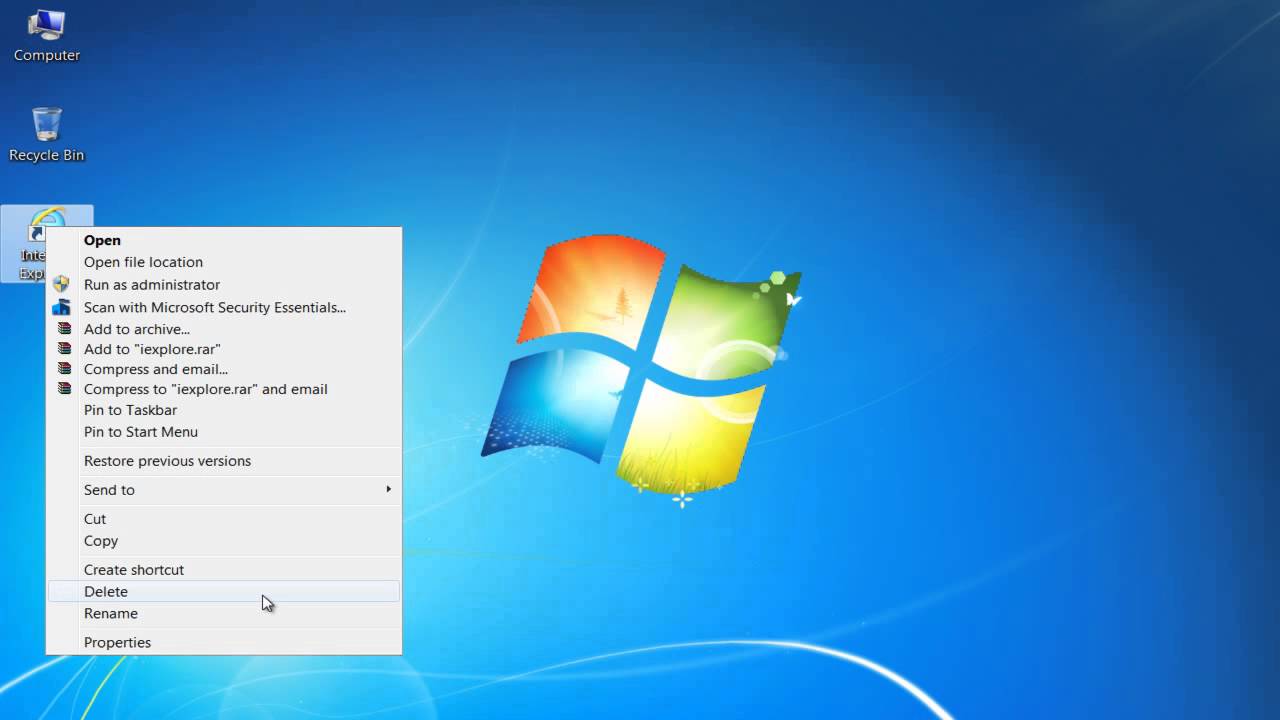Click the Microsoft Security Essentials scan icon
The height and width of the screenshot is (720, 1280).
62,307
